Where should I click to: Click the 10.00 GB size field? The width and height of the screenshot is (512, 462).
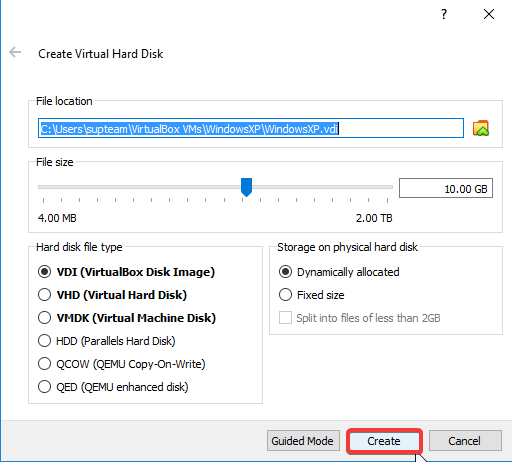click(x=446, y=188)
